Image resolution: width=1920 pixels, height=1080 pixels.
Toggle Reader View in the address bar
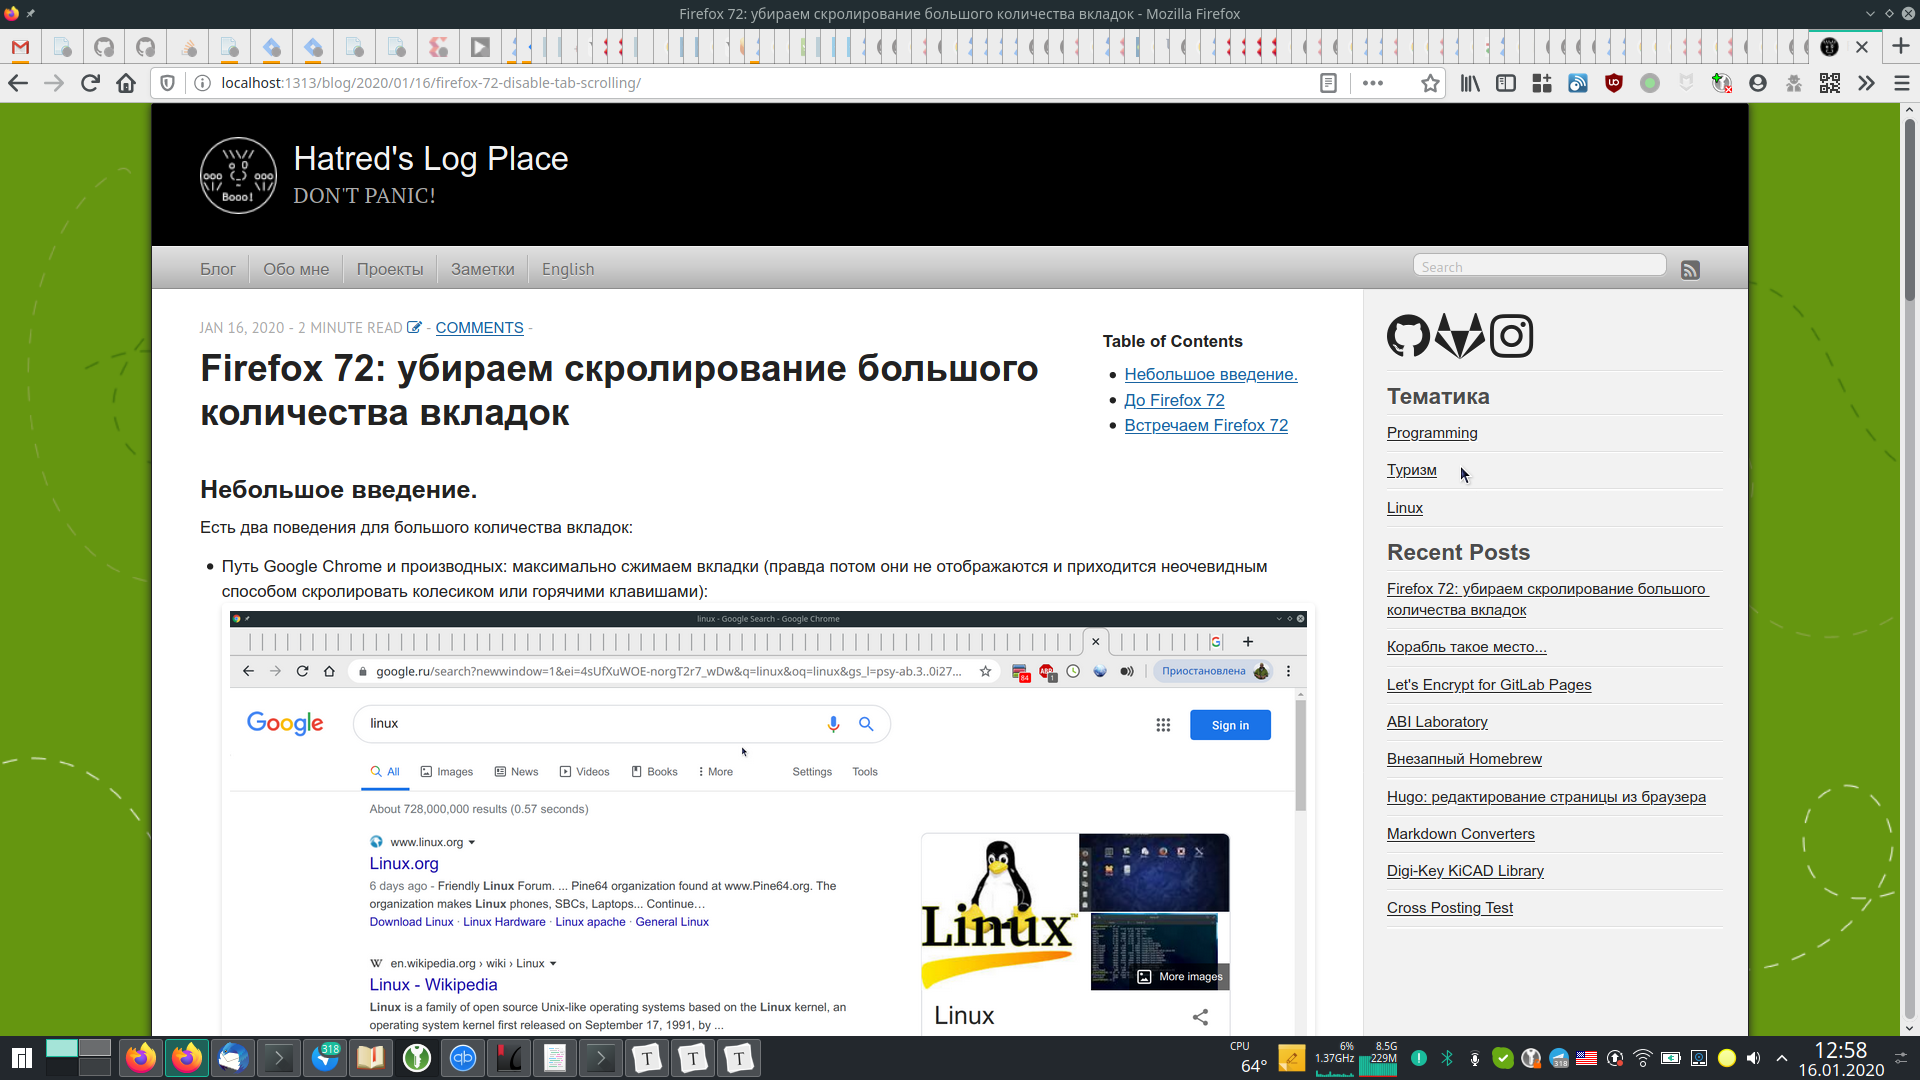point(1328,83)
